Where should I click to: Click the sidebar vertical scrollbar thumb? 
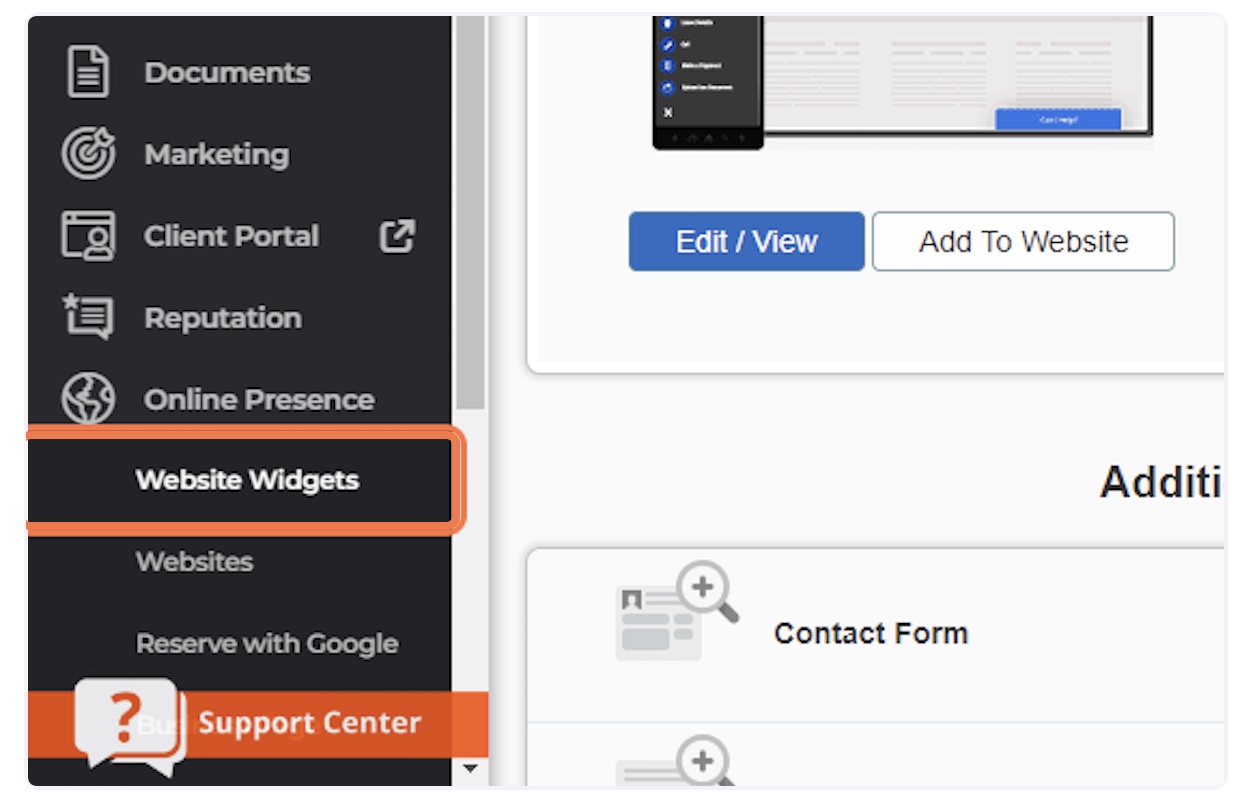(x=471, y=212)
